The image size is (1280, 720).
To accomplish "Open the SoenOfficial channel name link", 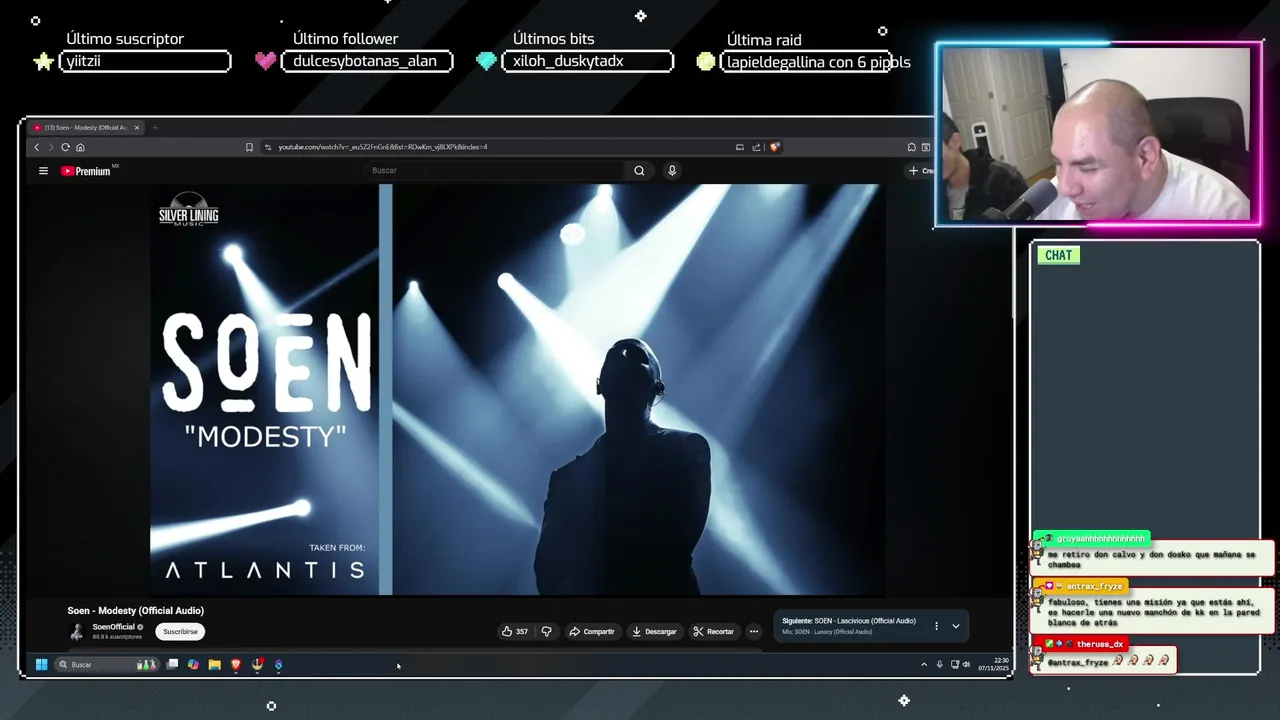I will point(113,627).
